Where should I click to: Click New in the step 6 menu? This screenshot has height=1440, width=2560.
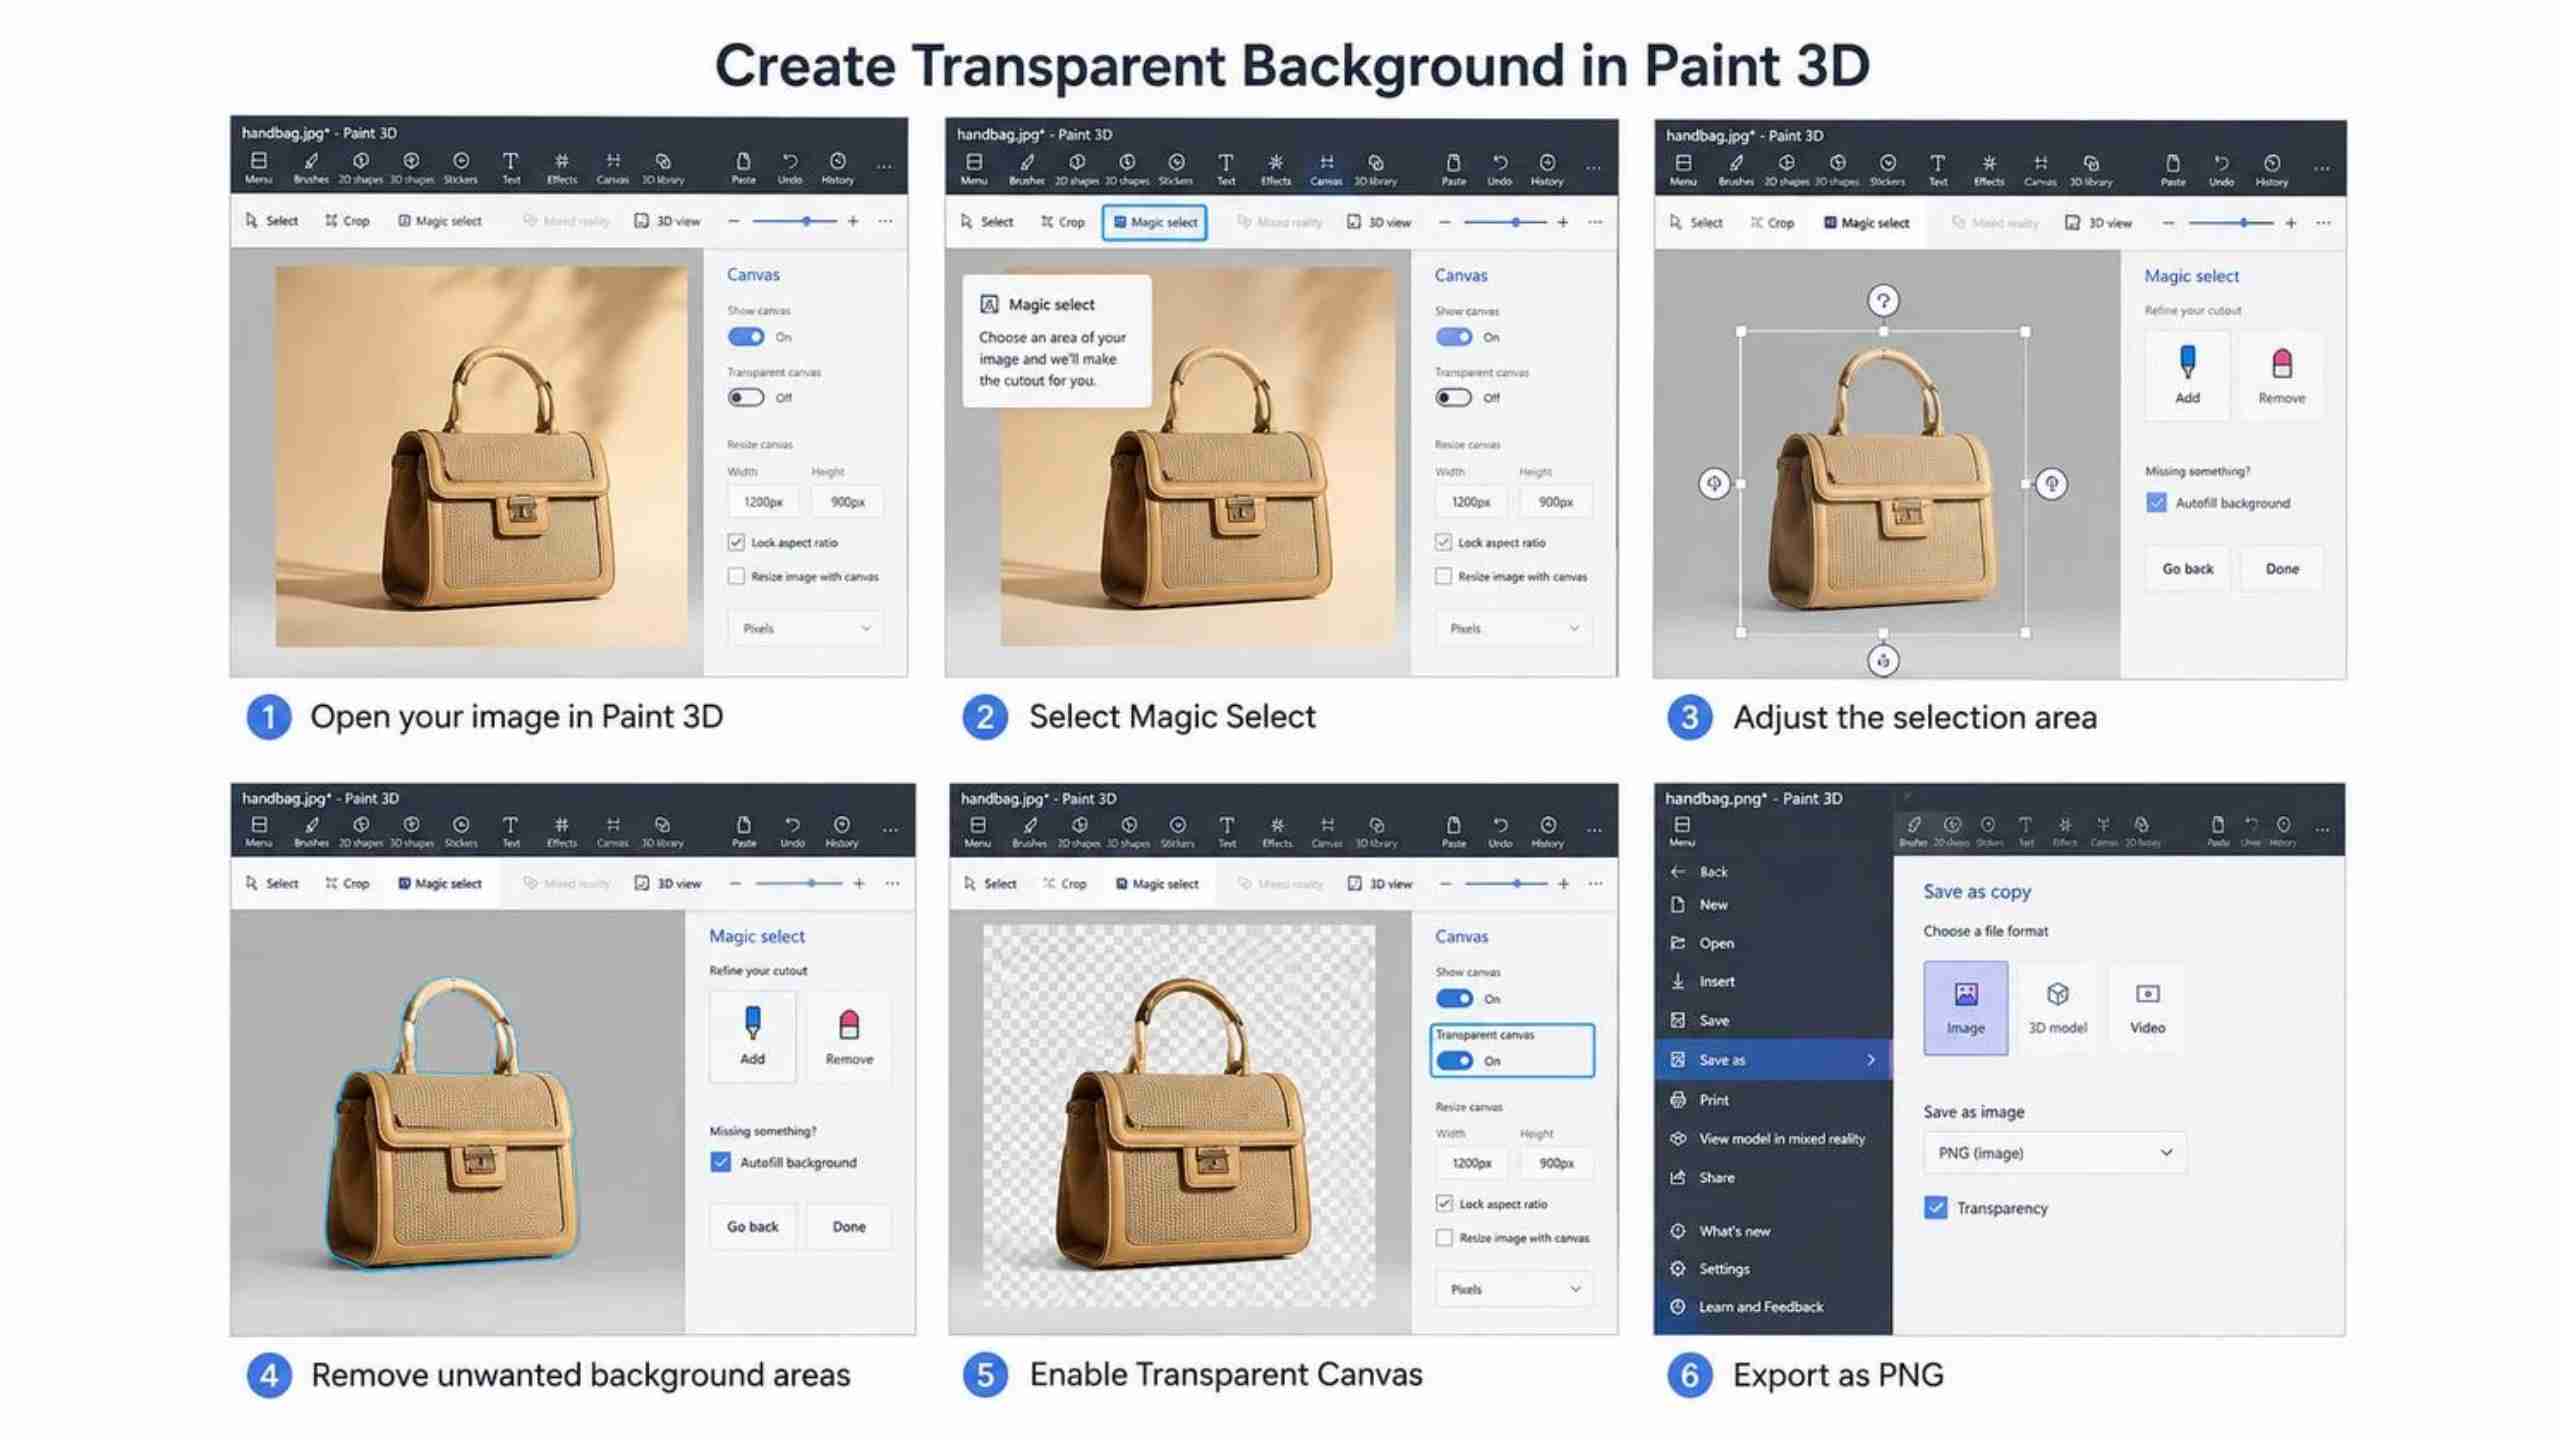pyautogui.click(x=1773, y=904)
